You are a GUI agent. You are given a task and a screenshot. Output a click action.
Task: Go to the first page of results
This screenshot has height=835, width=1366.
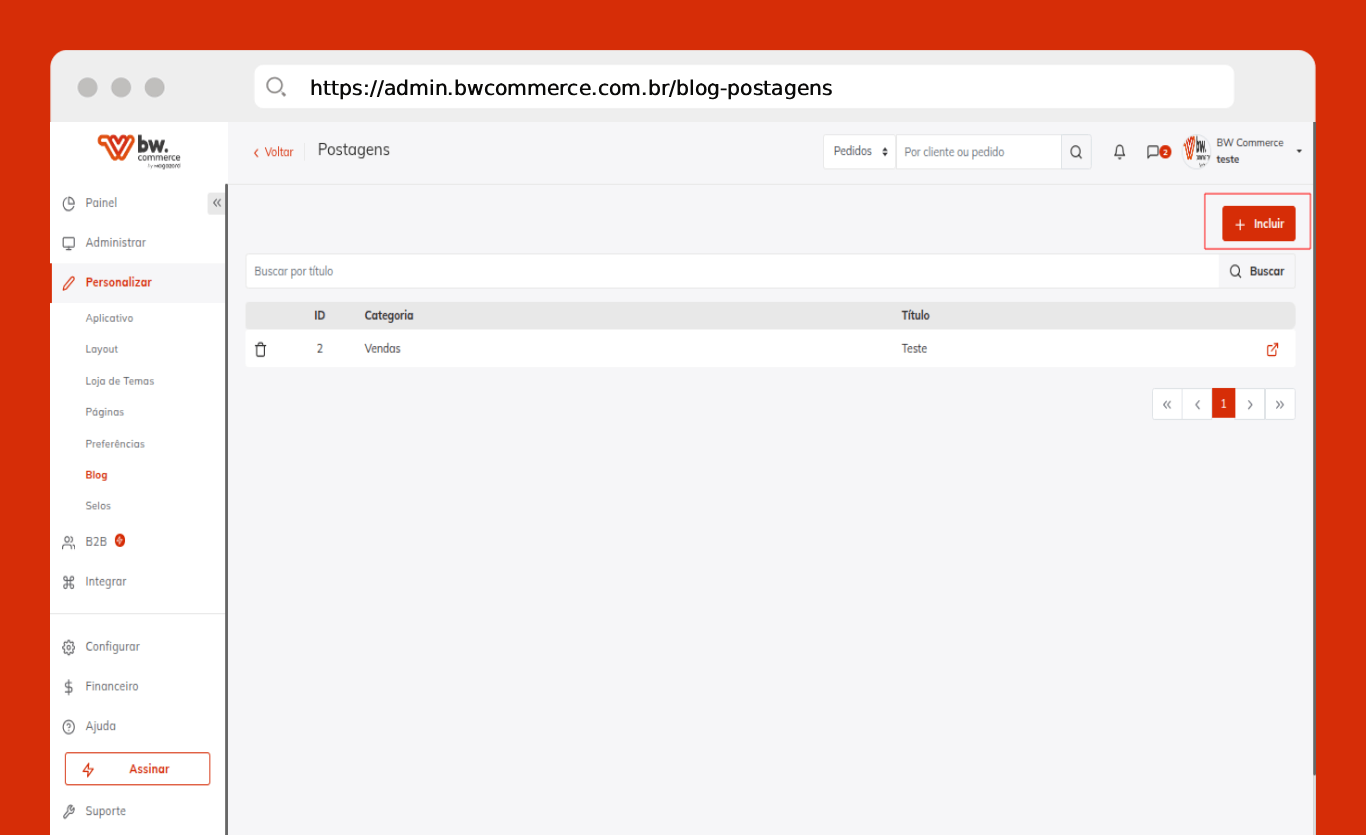1167,404
